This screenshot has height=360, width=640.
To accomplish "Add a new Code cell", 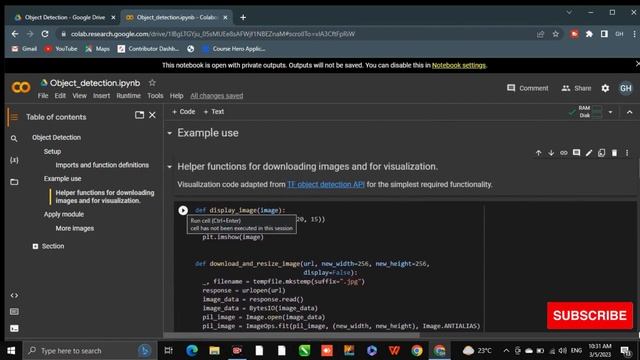I will click(183, 112).
